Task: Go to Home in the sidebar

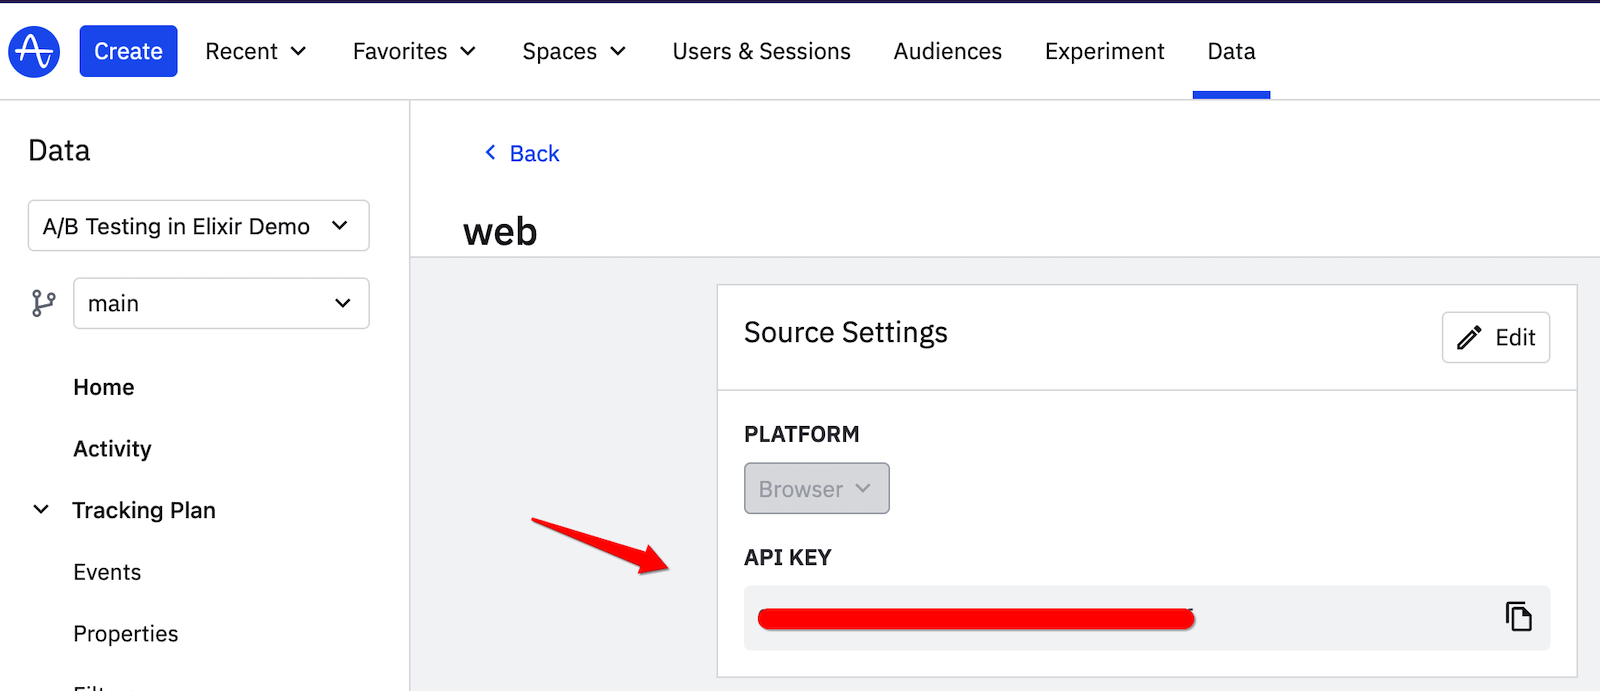Action: [103, 387]
